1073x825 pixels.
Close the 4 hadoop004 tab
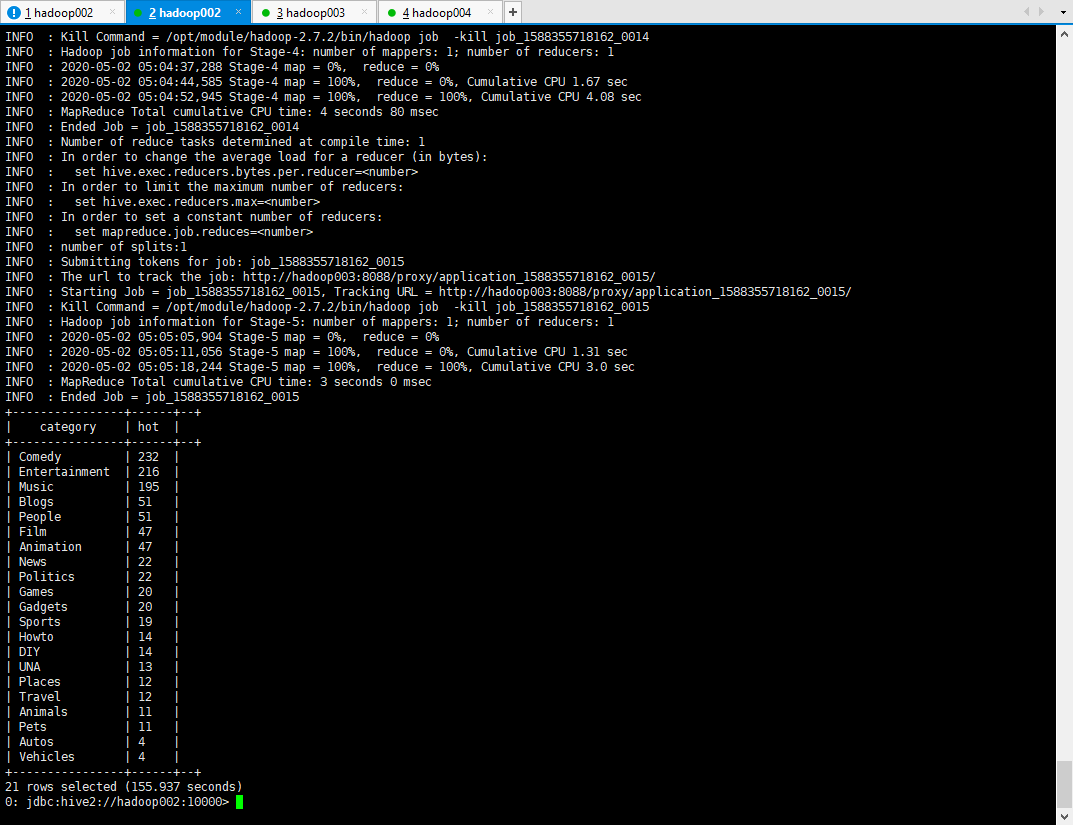coord(490,12)
